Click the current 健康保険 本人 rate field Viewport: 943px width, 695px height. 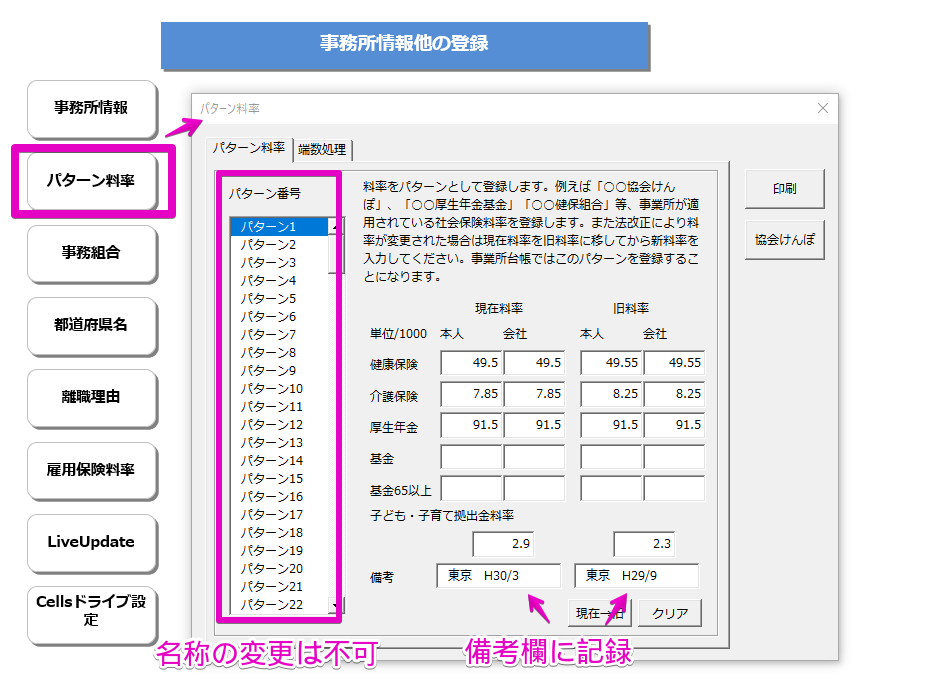[x=471, y=363]
